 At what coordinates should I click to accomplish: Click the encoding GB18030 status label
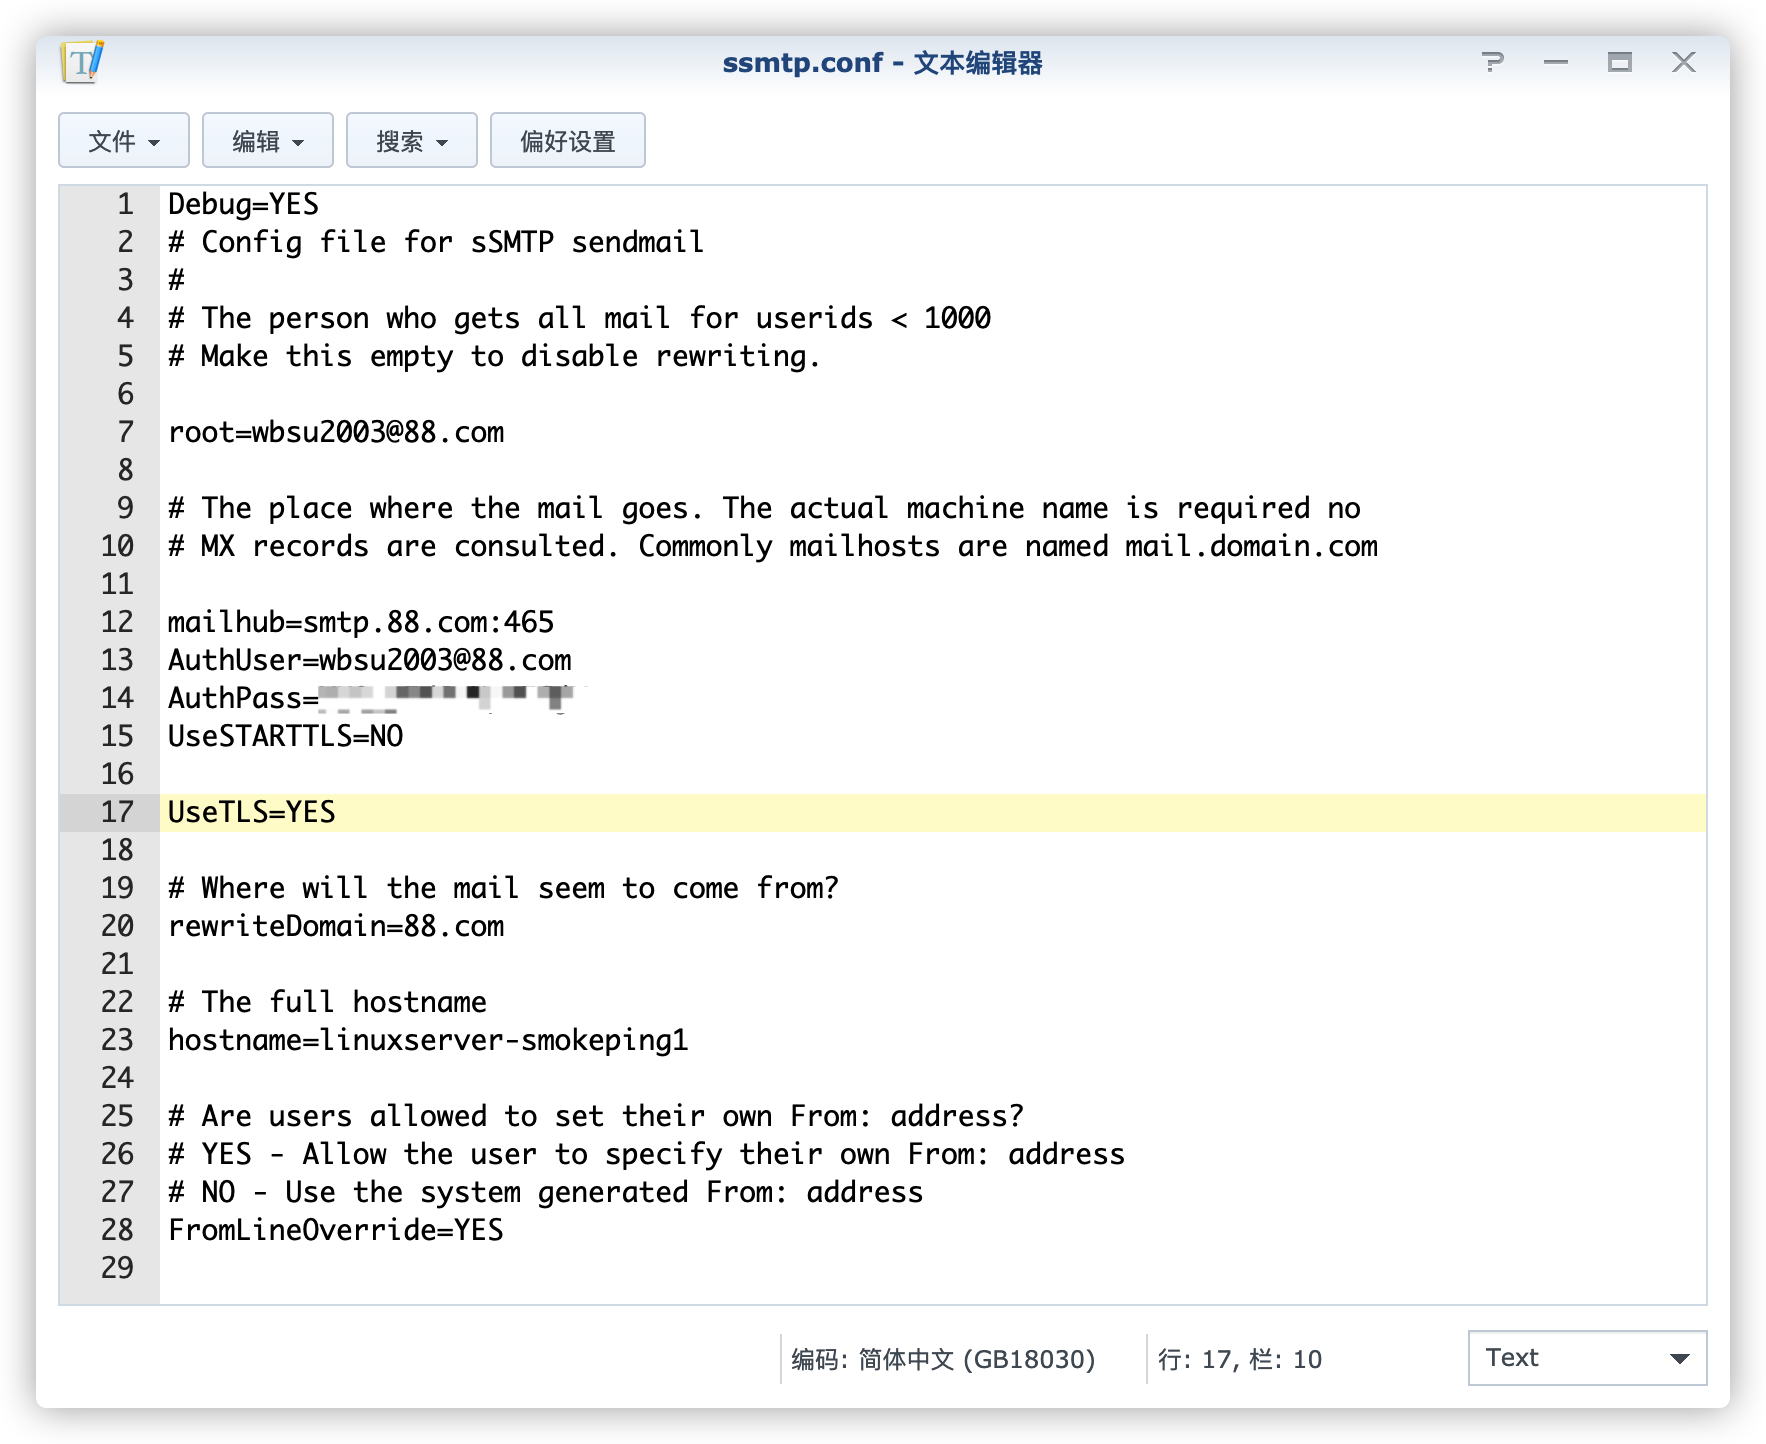point(943,1359)
